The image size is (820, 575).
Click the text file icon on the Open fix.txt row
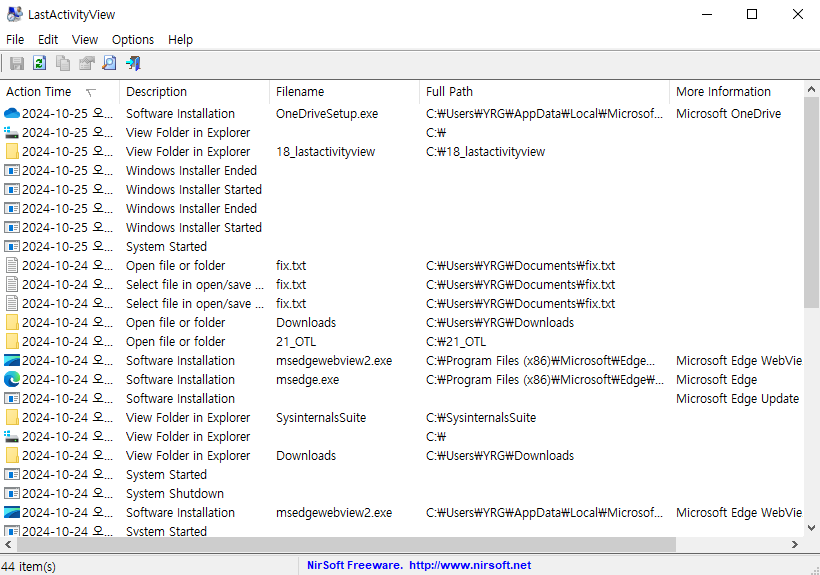[x=12, y=266]
